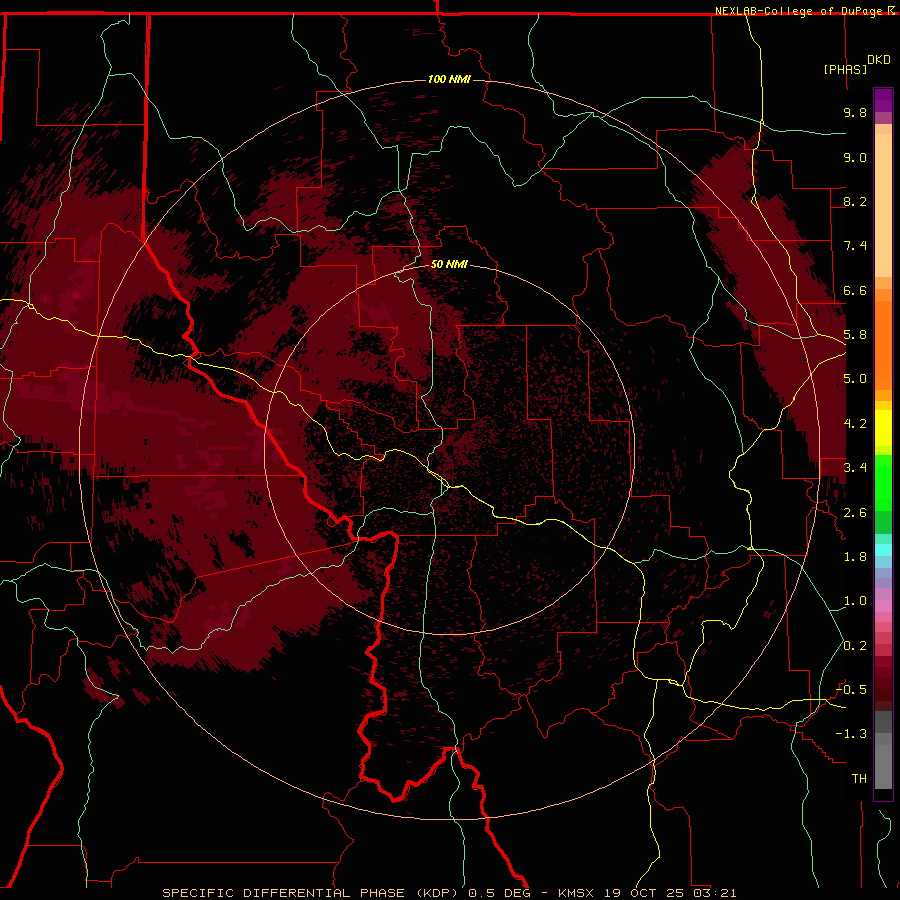Click the 6.6 legend value
Image resolution: width=900 pixels, height=900 pixels.
(855, 290)
